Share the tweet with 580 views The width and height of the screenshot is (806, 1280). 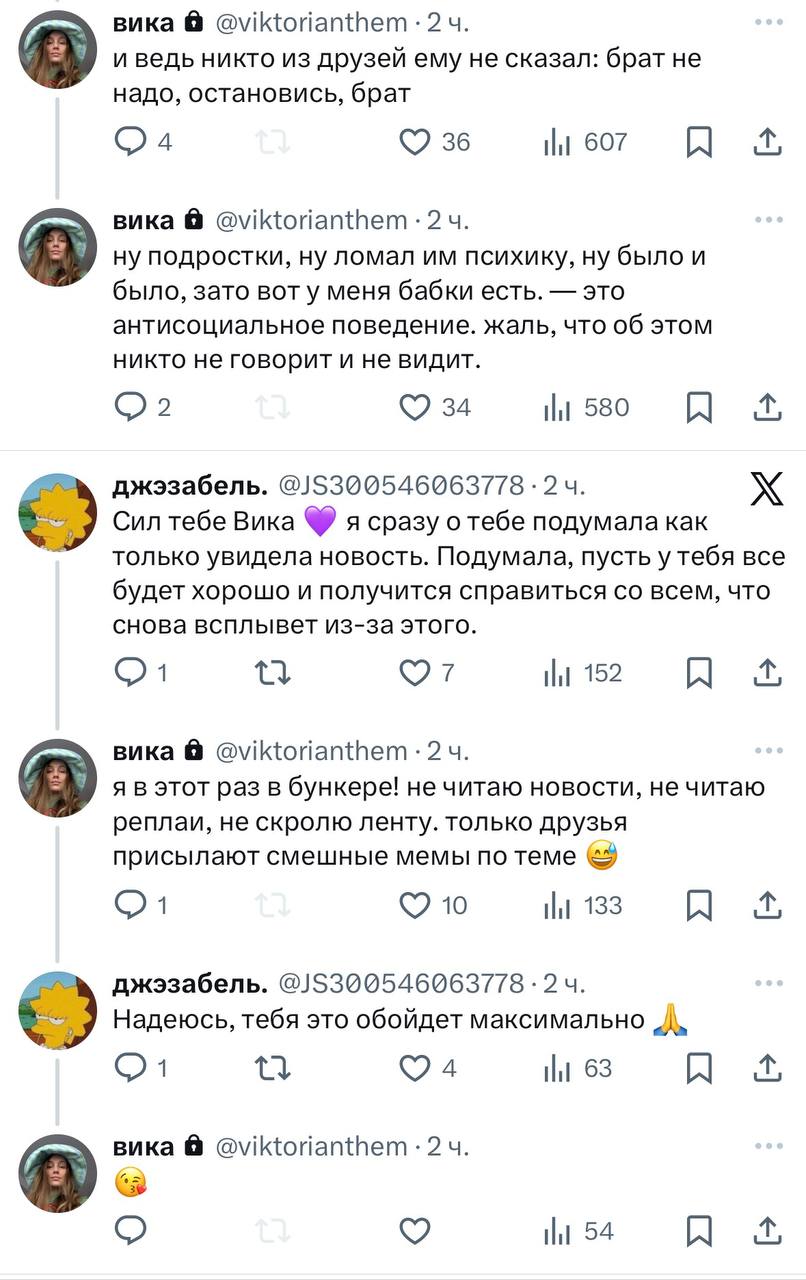(766, 407)
